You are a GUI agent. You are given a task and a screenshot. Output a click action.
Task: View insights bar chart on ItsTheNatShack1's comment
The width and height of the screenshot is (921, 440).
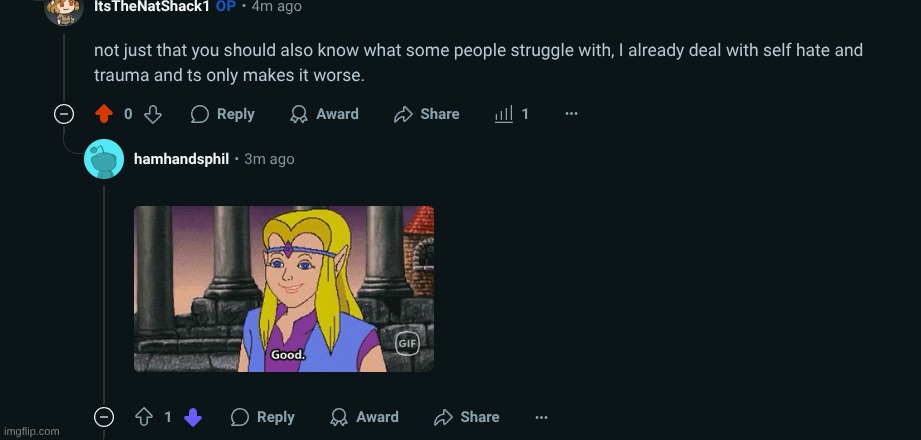click(x=511, y=114)
